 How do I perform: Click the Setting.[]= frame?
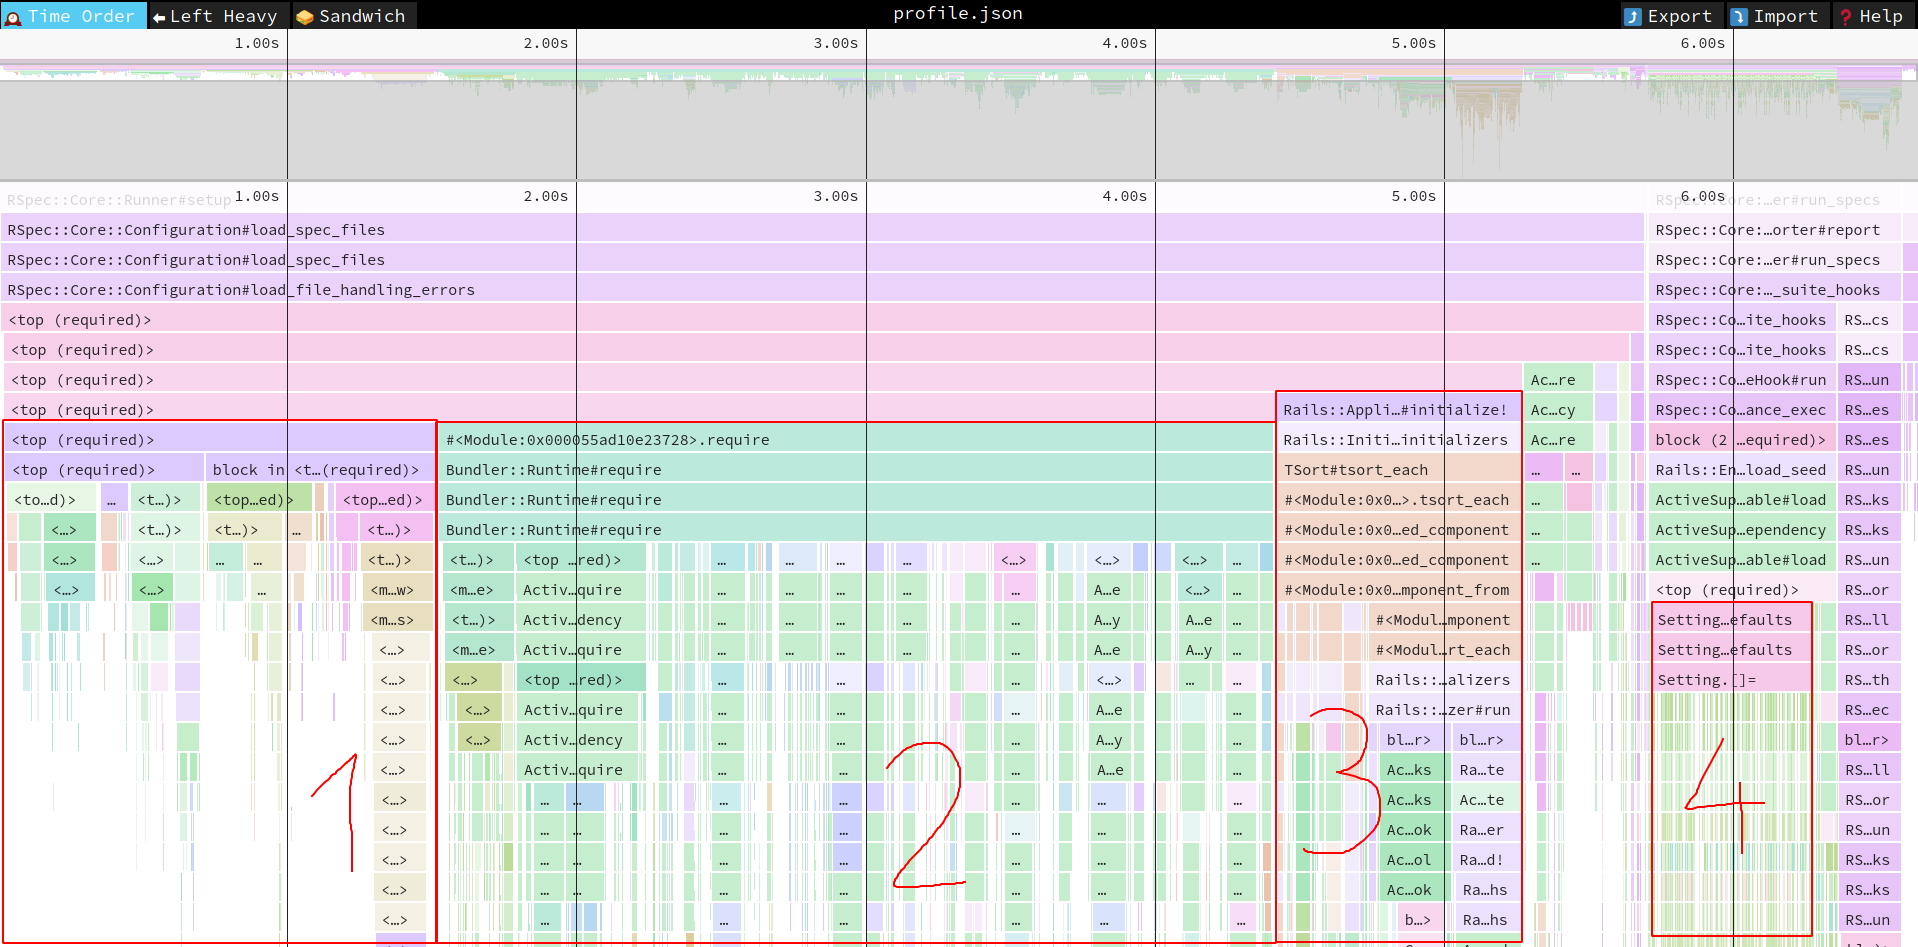pyautogui.click(x=1706, y=680)
